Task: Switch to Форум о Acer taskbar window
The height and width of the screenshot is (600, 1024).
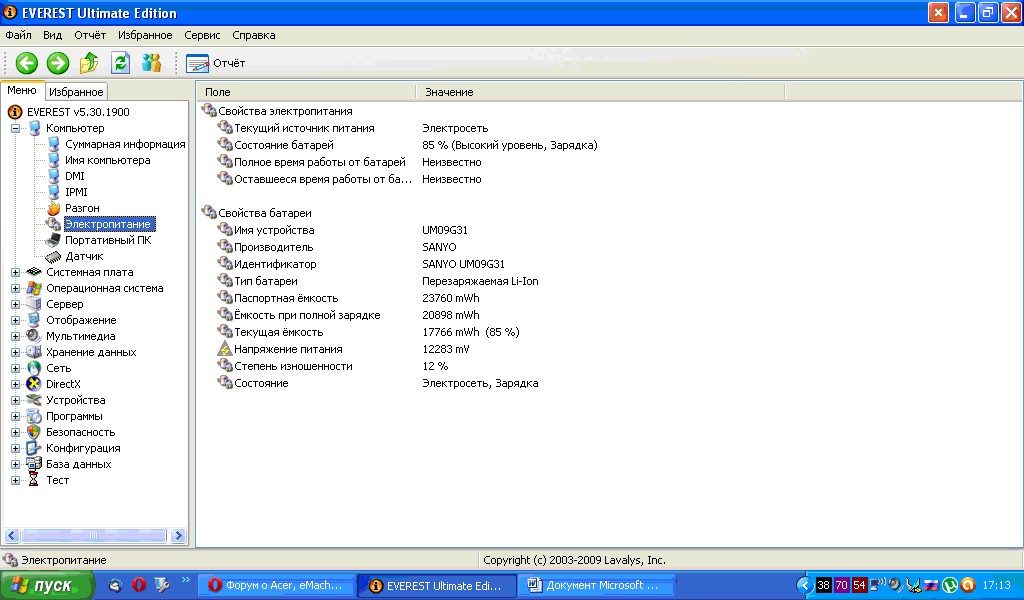Action: tap(276, 585)
